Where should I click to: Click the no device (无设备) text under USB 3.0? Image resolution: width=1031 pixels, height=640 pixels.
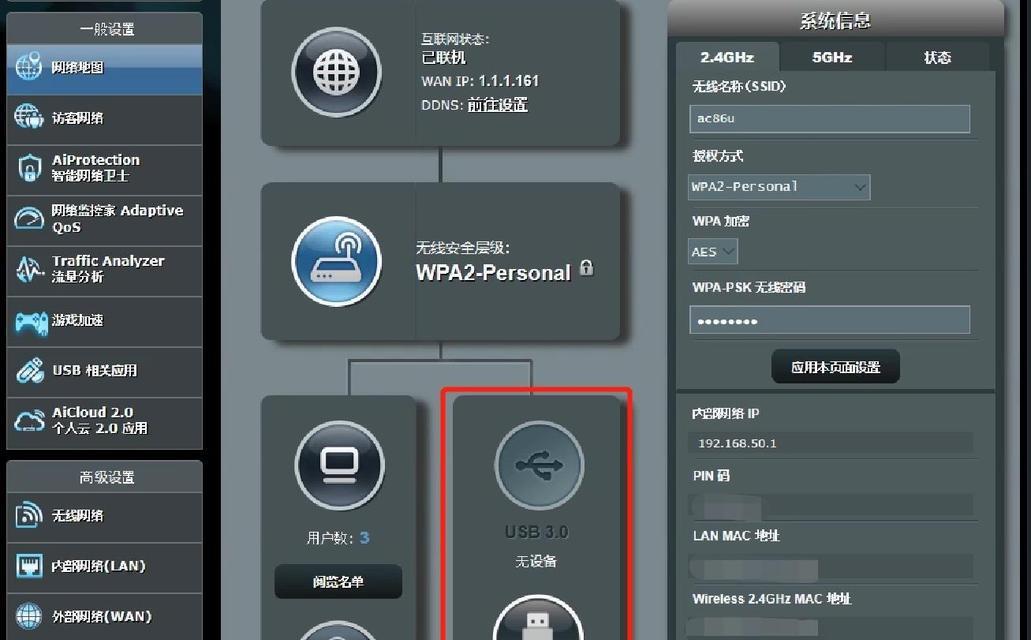click(x=536, y=561)
